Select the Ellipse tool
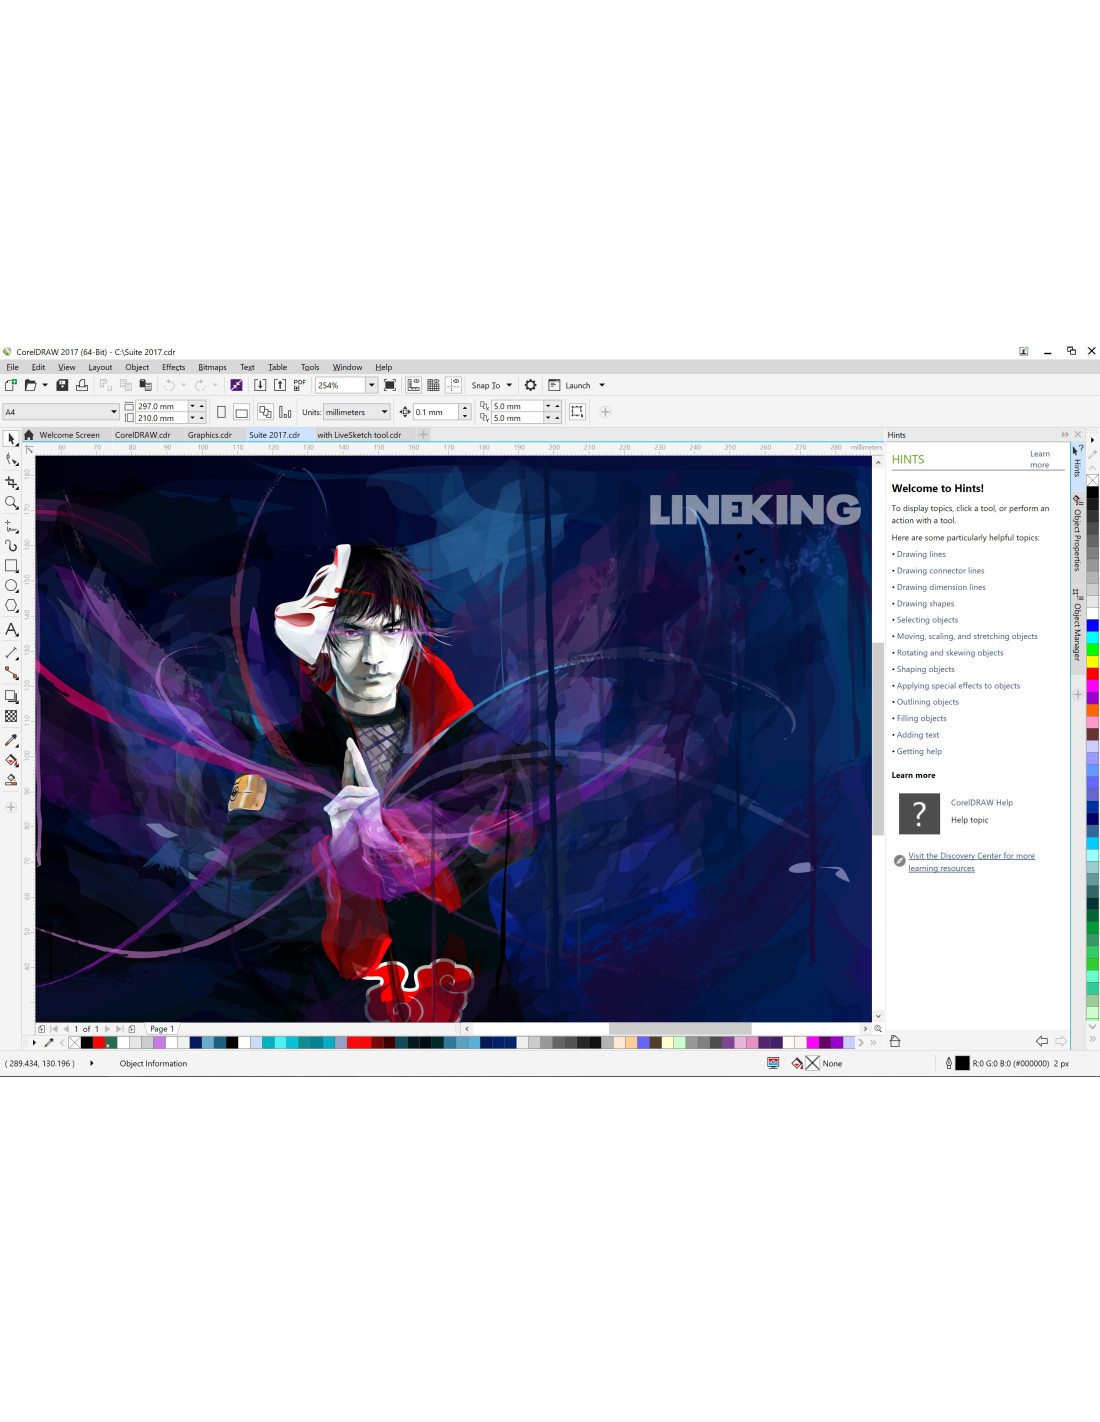The image size is (1100, 1422). pyautogui.click(x=11, y=586)
